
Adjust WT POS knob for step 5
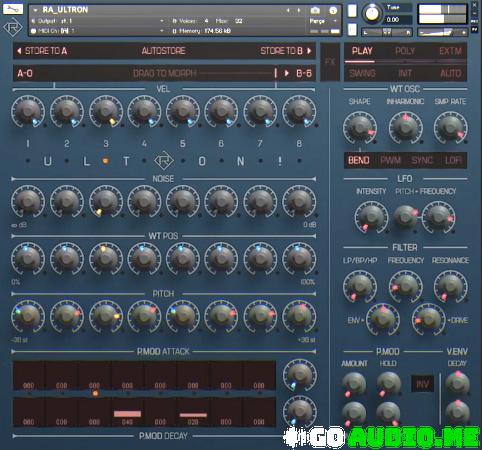pos(183,259)
